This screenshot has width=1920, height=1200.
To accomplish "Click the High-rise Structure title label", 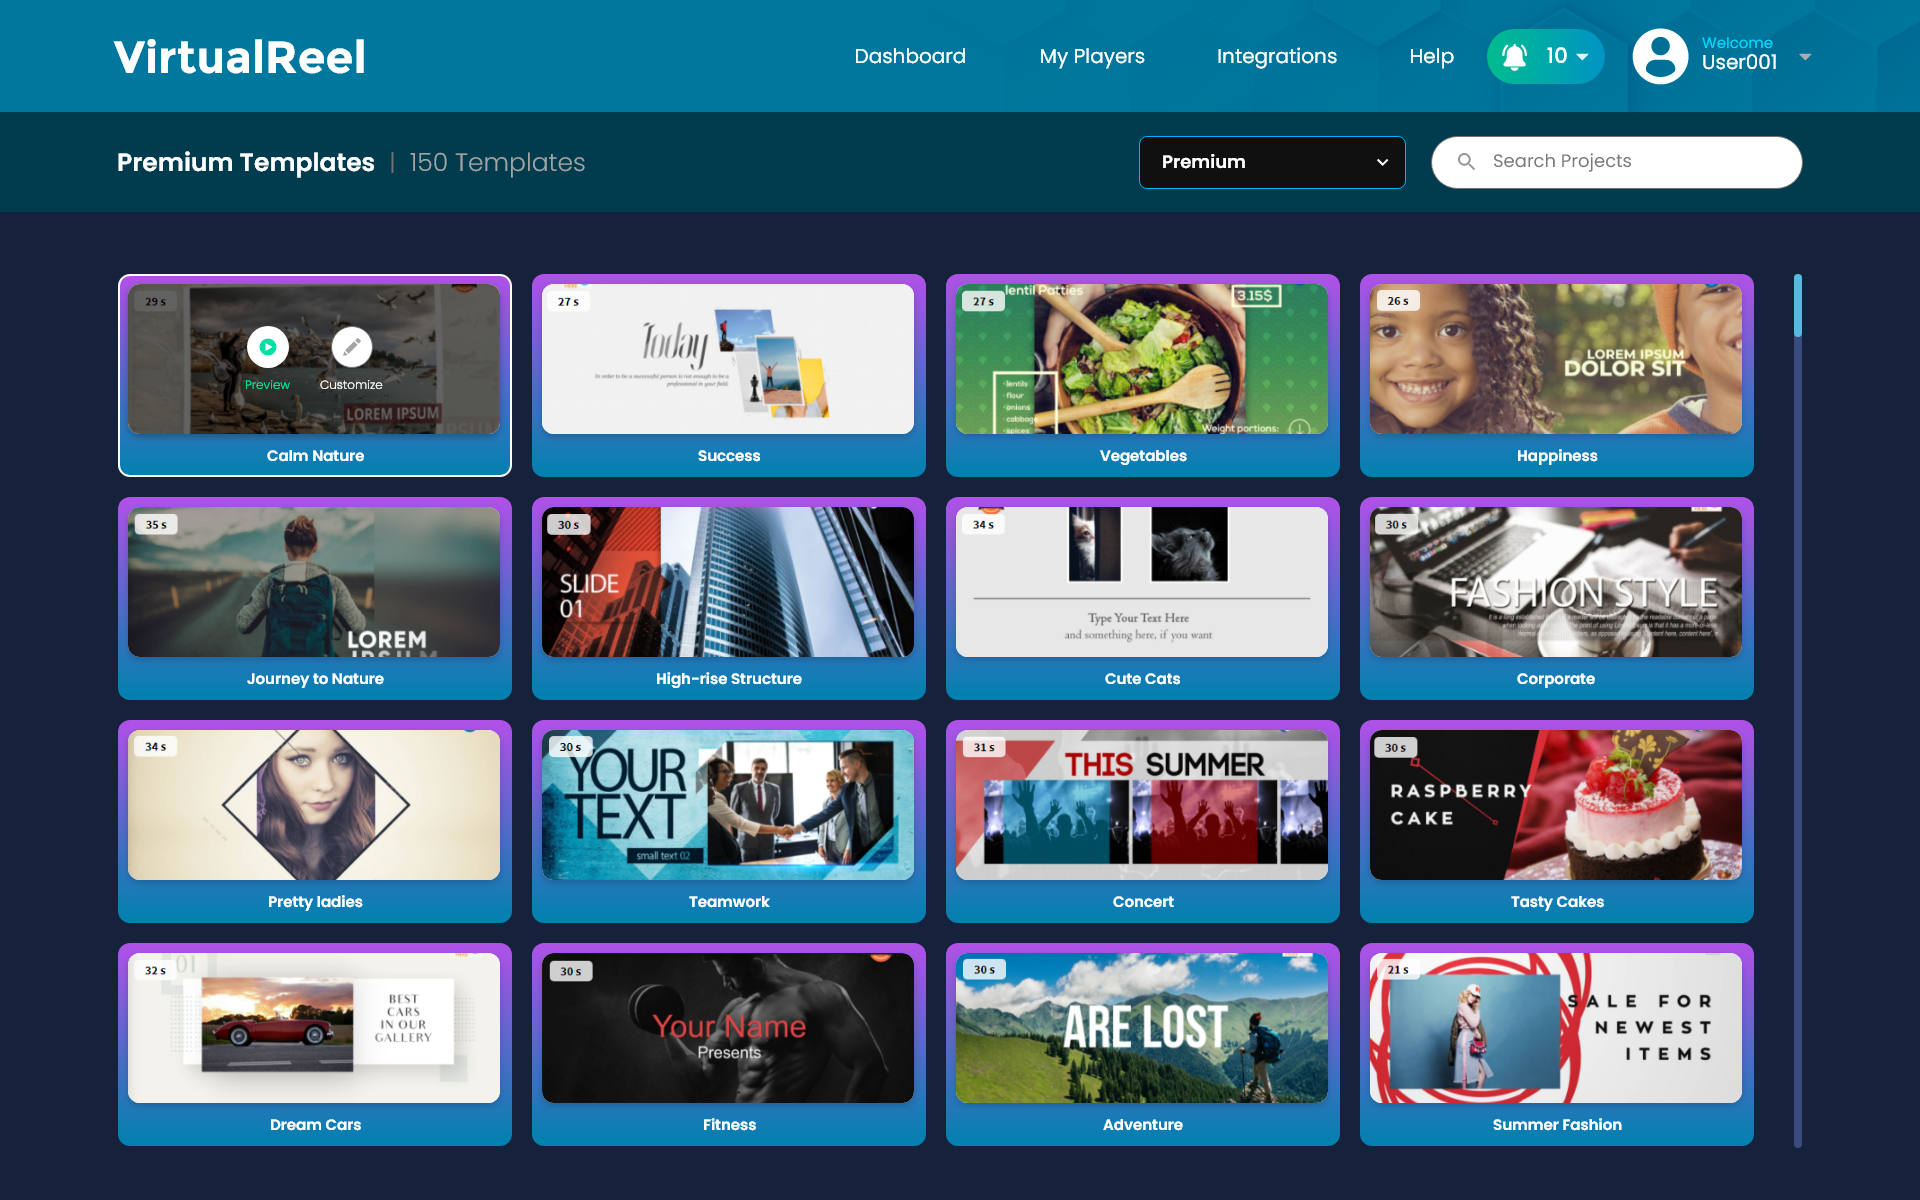I will (729, 678).
